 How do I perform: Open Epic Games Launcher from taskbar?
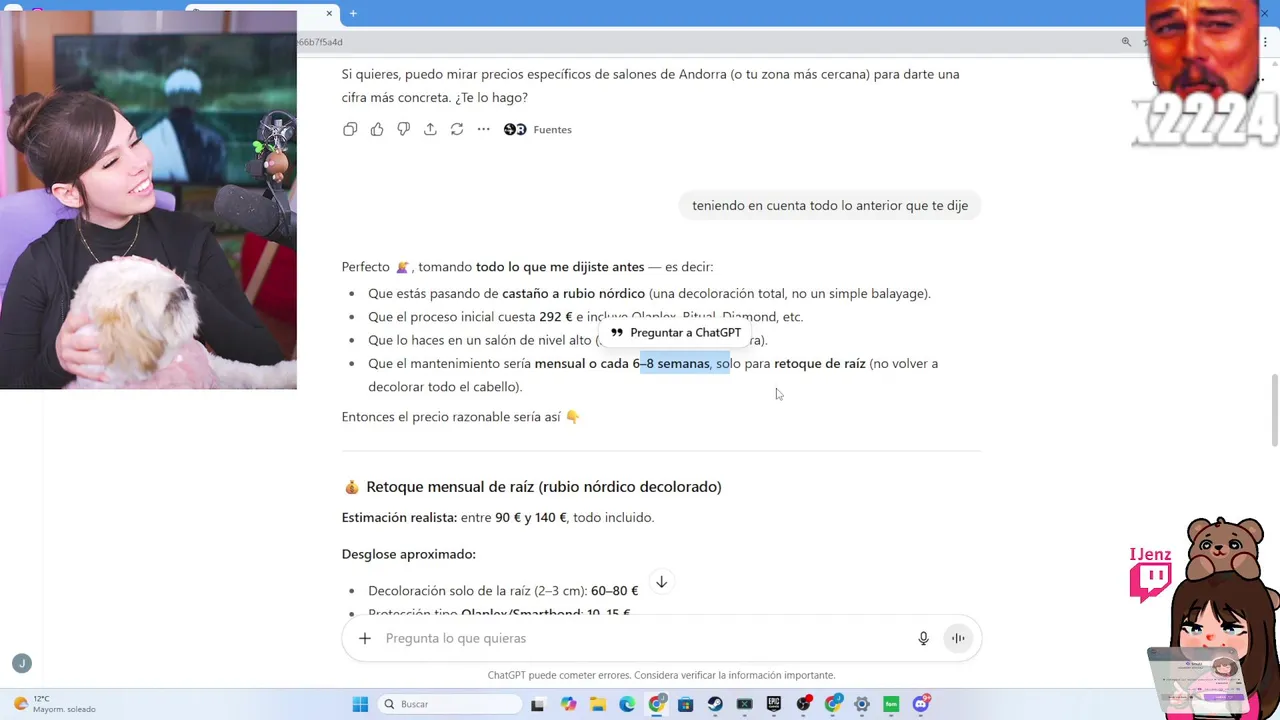pos(774,704)
